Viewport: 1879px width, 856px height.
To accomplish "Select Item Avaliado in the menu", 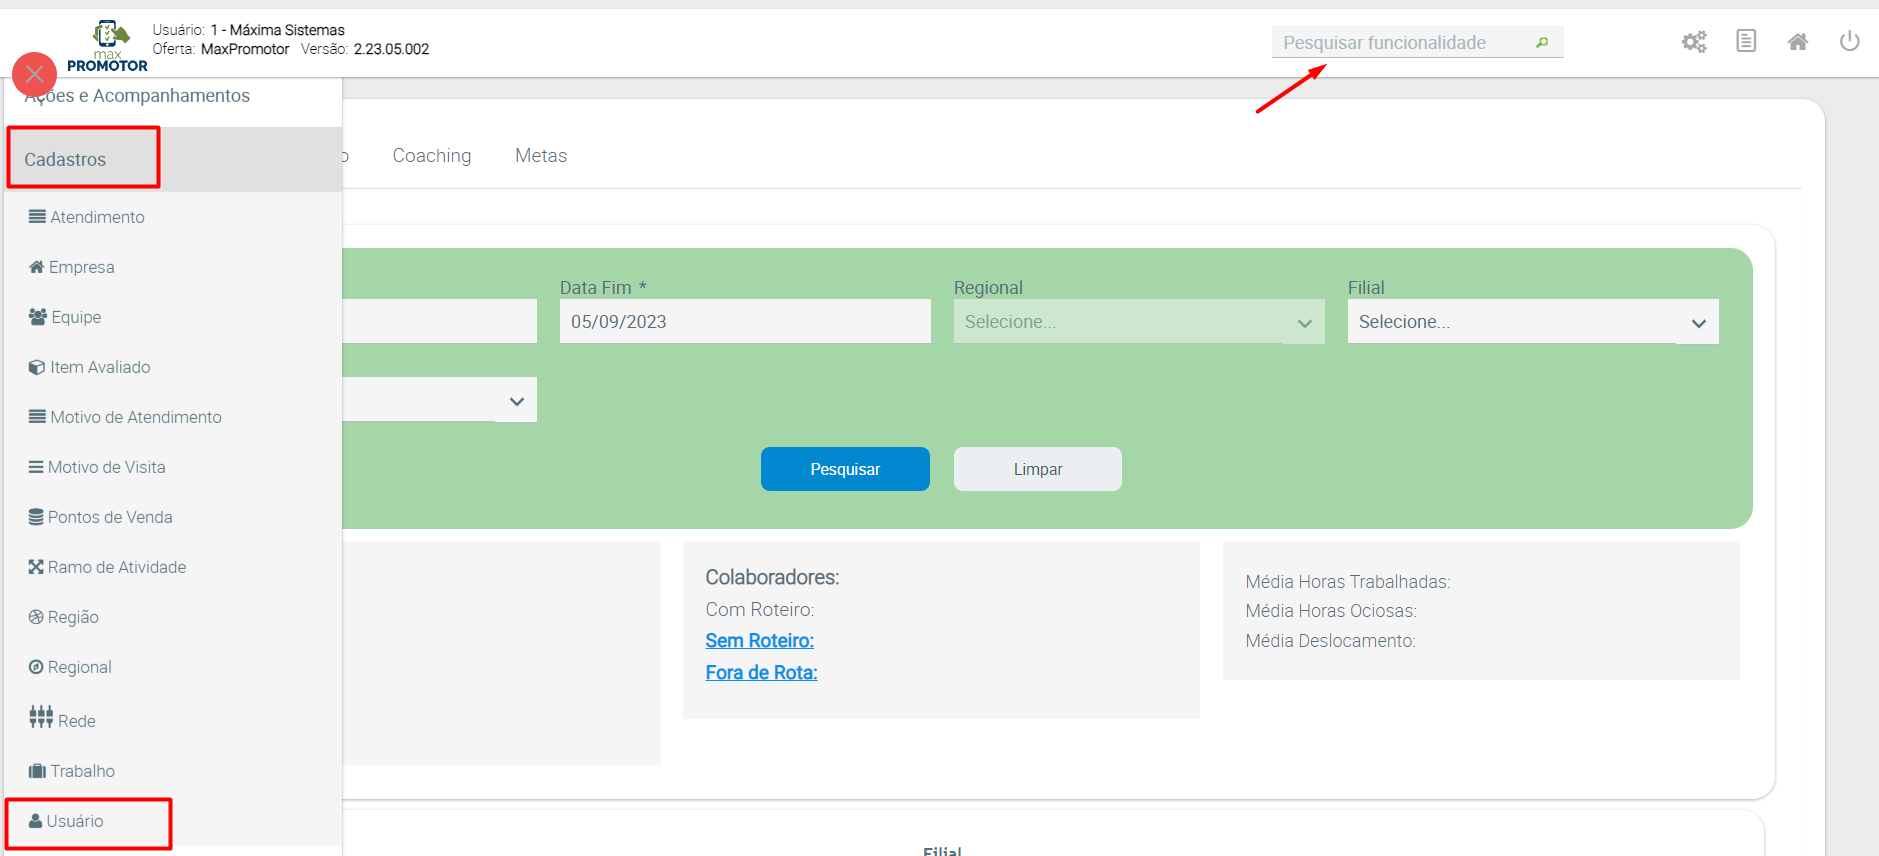I will (101, 367).
